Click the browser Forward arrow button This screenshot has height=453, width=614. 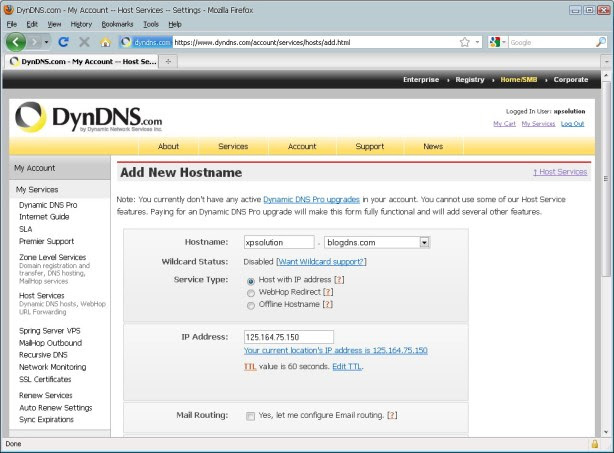pyautogui.click(x=34, y=42)
